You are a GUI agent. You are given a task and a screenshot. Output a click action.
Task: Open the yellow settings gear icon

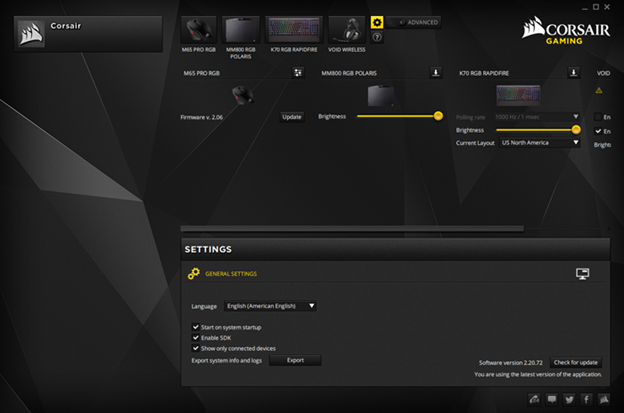pyautogui.click(x=377, y=22)
